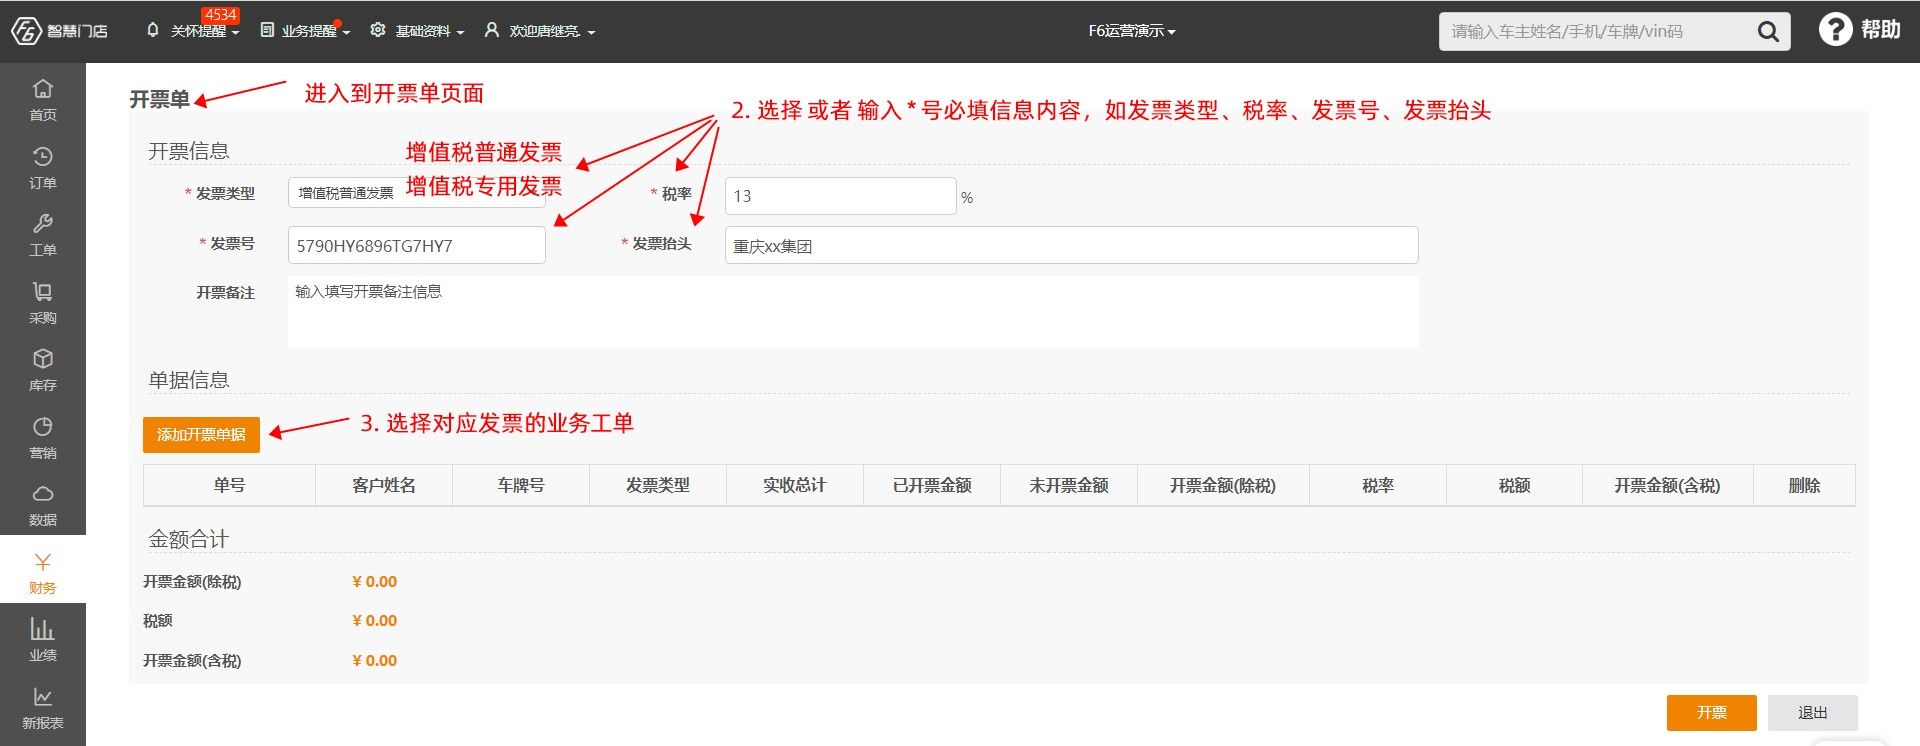Click the 添加开票单据 button
The width and height of the screenshot is (1920, 746).
click(201, 434)
